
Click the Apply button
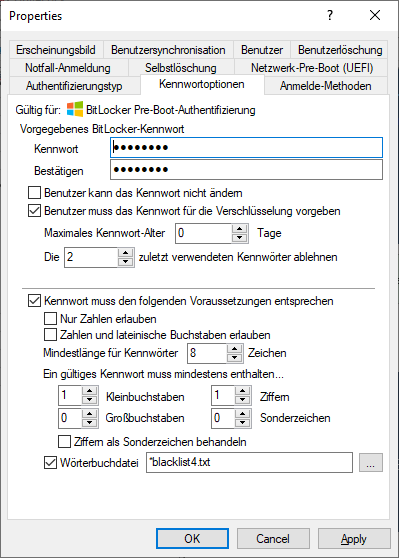[x=354, y=538]
